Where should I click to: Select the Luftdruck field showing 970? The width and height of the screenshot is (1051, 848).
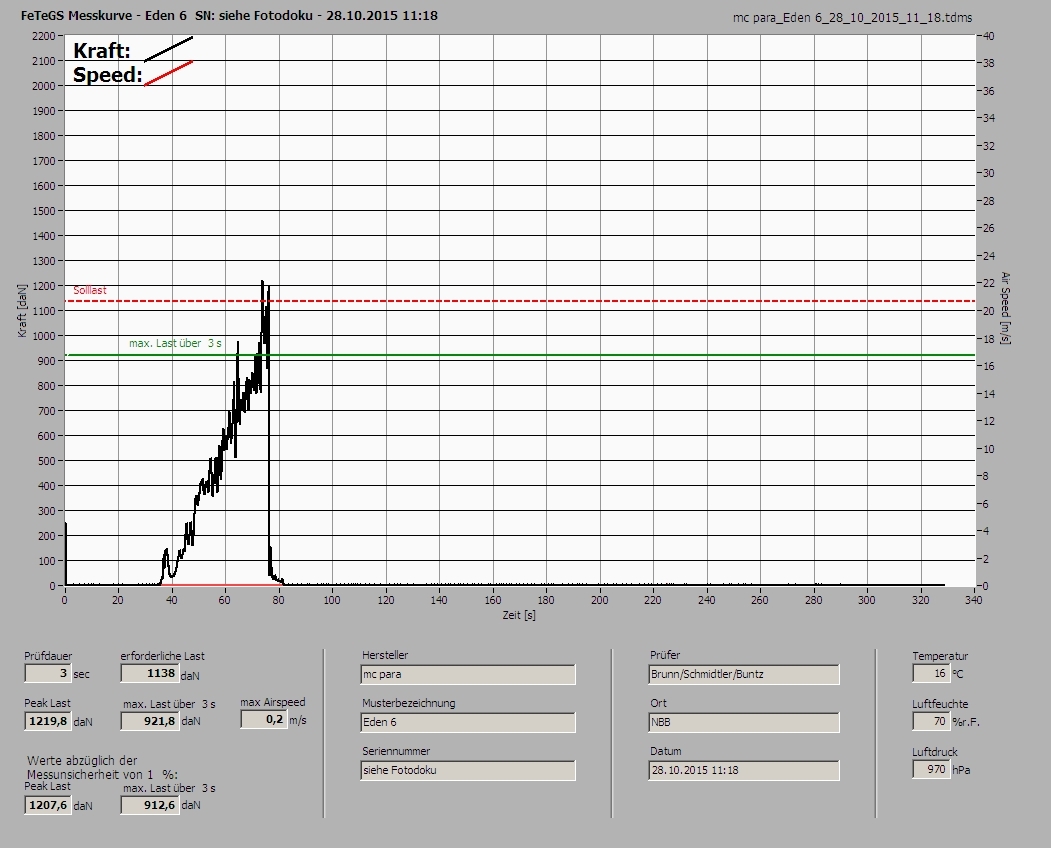click(x=931, y=769)
